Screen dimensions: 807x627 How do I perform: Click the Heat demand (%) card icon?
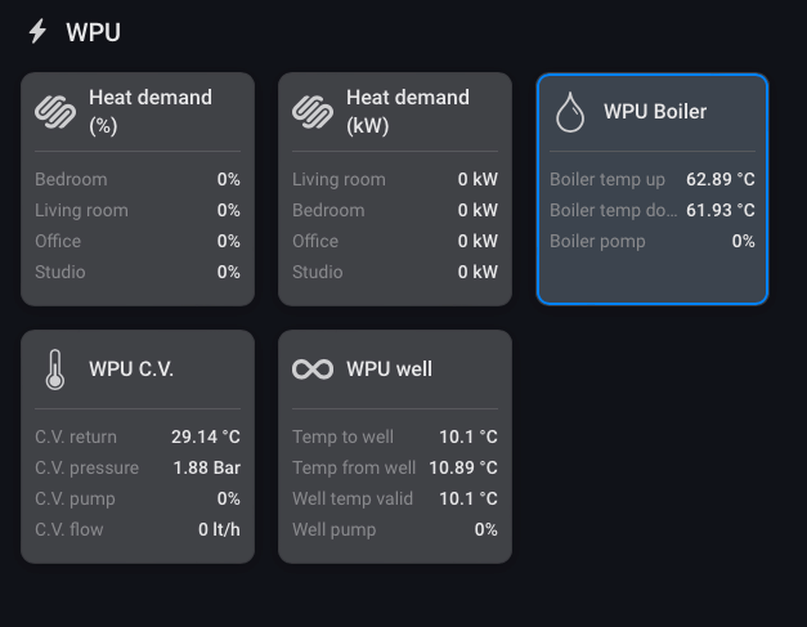(55, 112)
